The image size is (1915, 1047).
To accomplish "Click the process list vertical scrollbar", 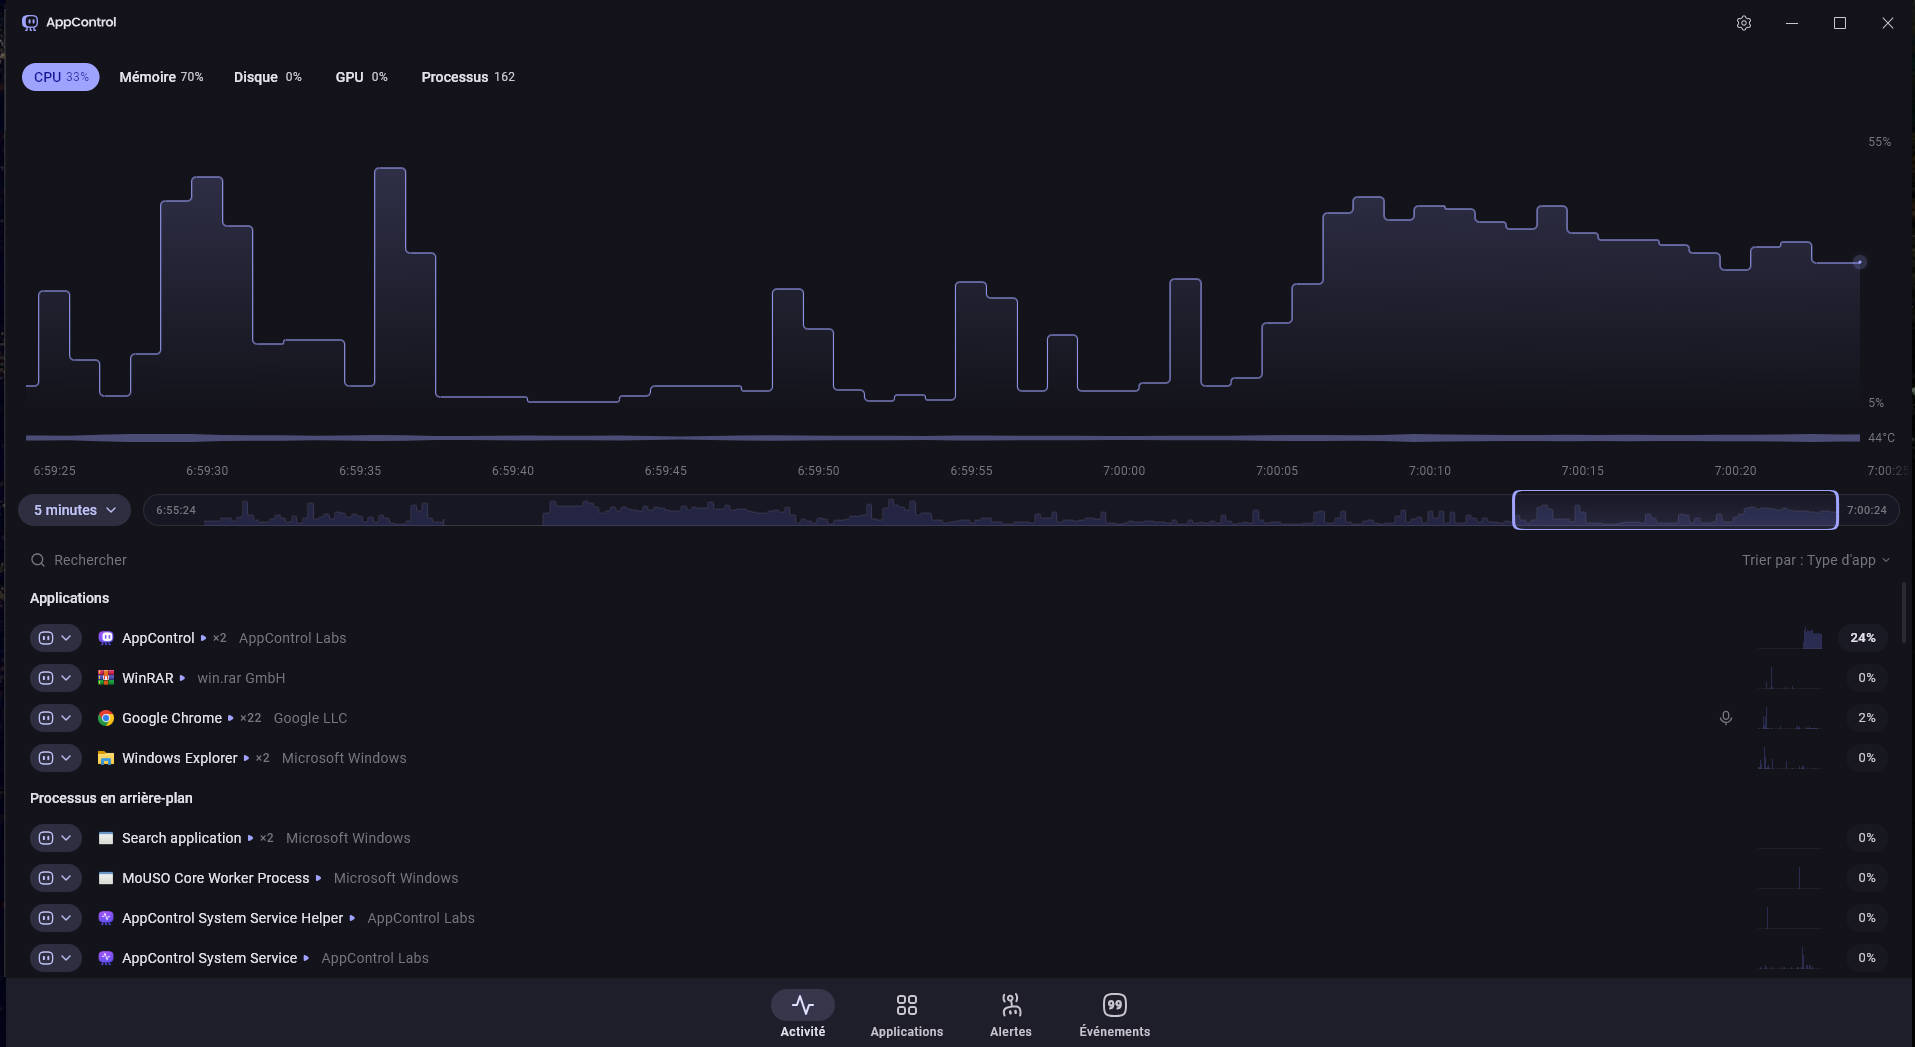I will (1903, 613).
